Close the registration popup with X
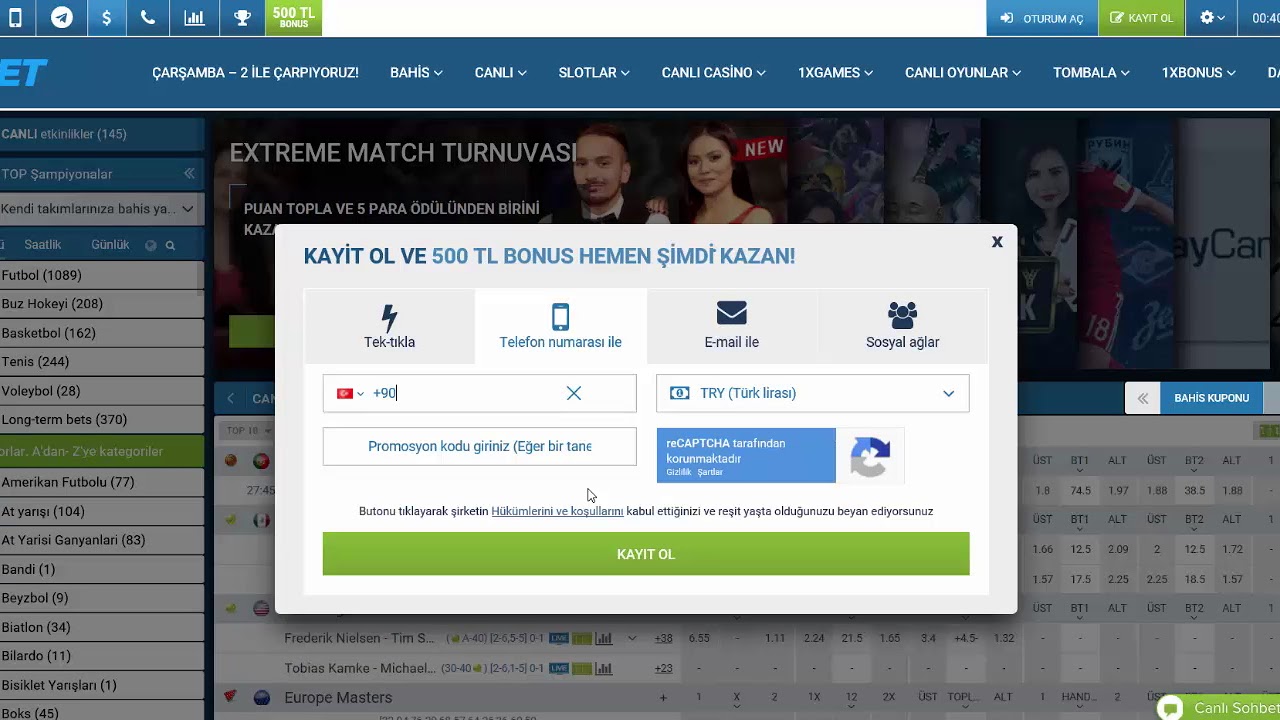This screenshot has width=1280, height=720. tap(997, 242)
